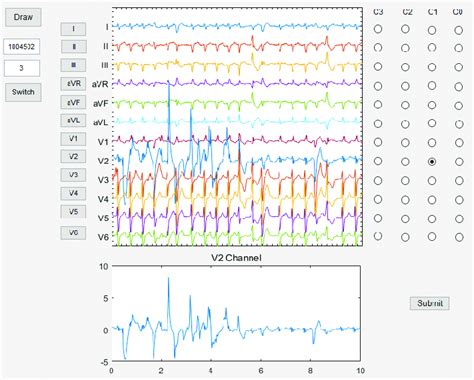
Task: Show the aVR lead channel
Action: pos(73,83)
